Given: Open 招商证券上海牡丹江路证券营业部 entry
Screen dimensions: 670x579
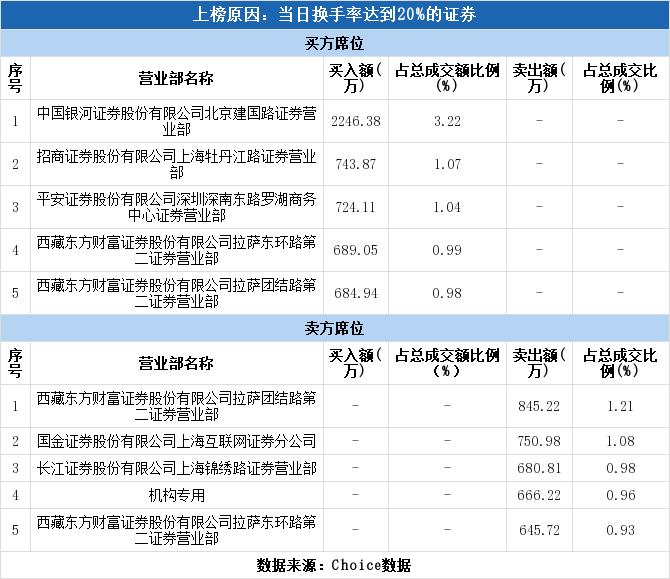Looking at the screenshot, I should click(x=176, y=164).
